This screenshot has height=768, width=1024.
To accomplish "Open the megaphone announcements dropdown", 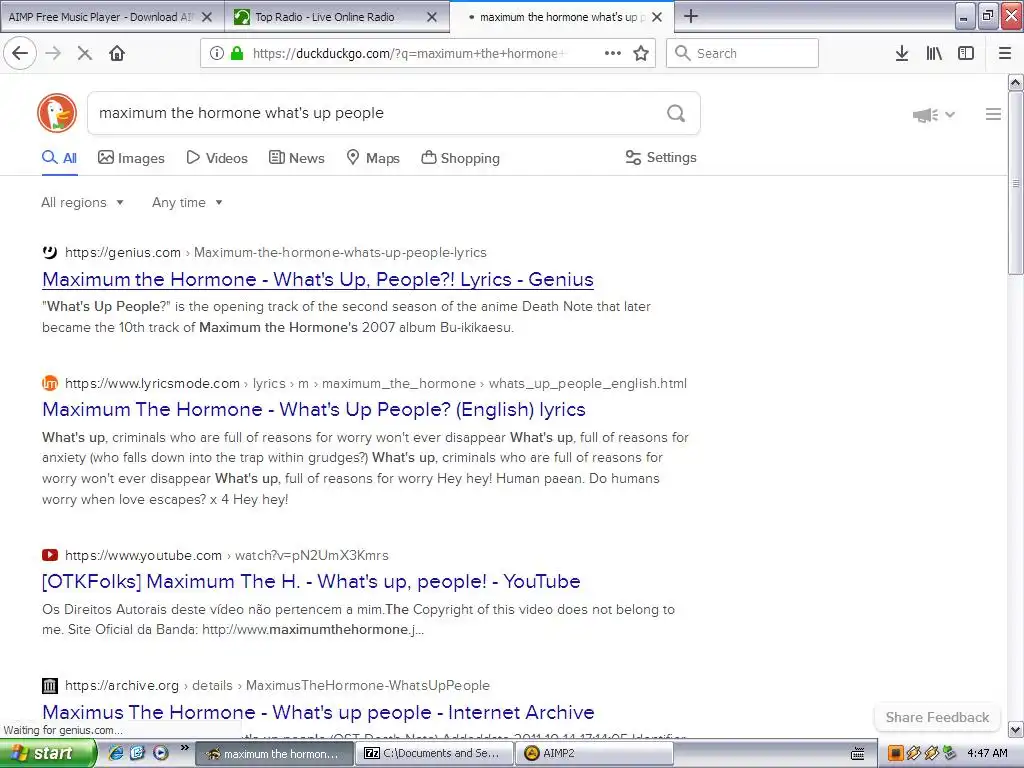I will pos(934,115).
